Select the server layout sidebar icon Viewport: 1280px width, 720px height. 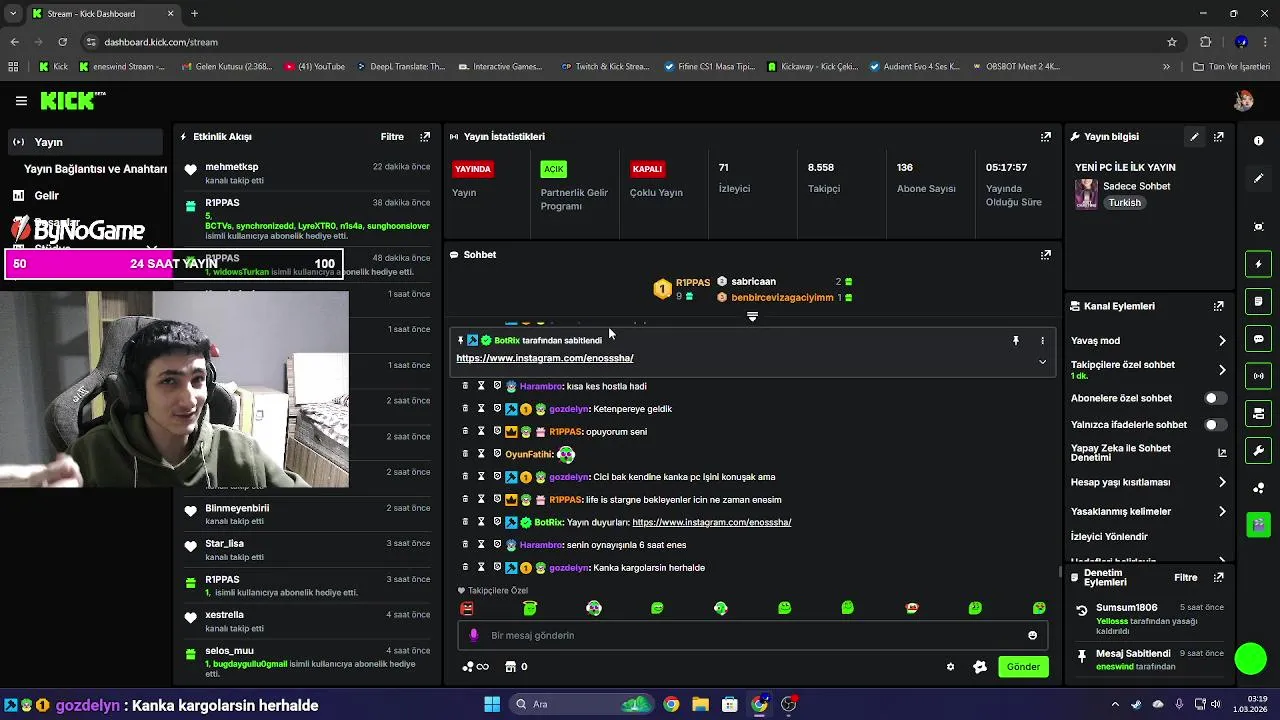(1258, 413)
